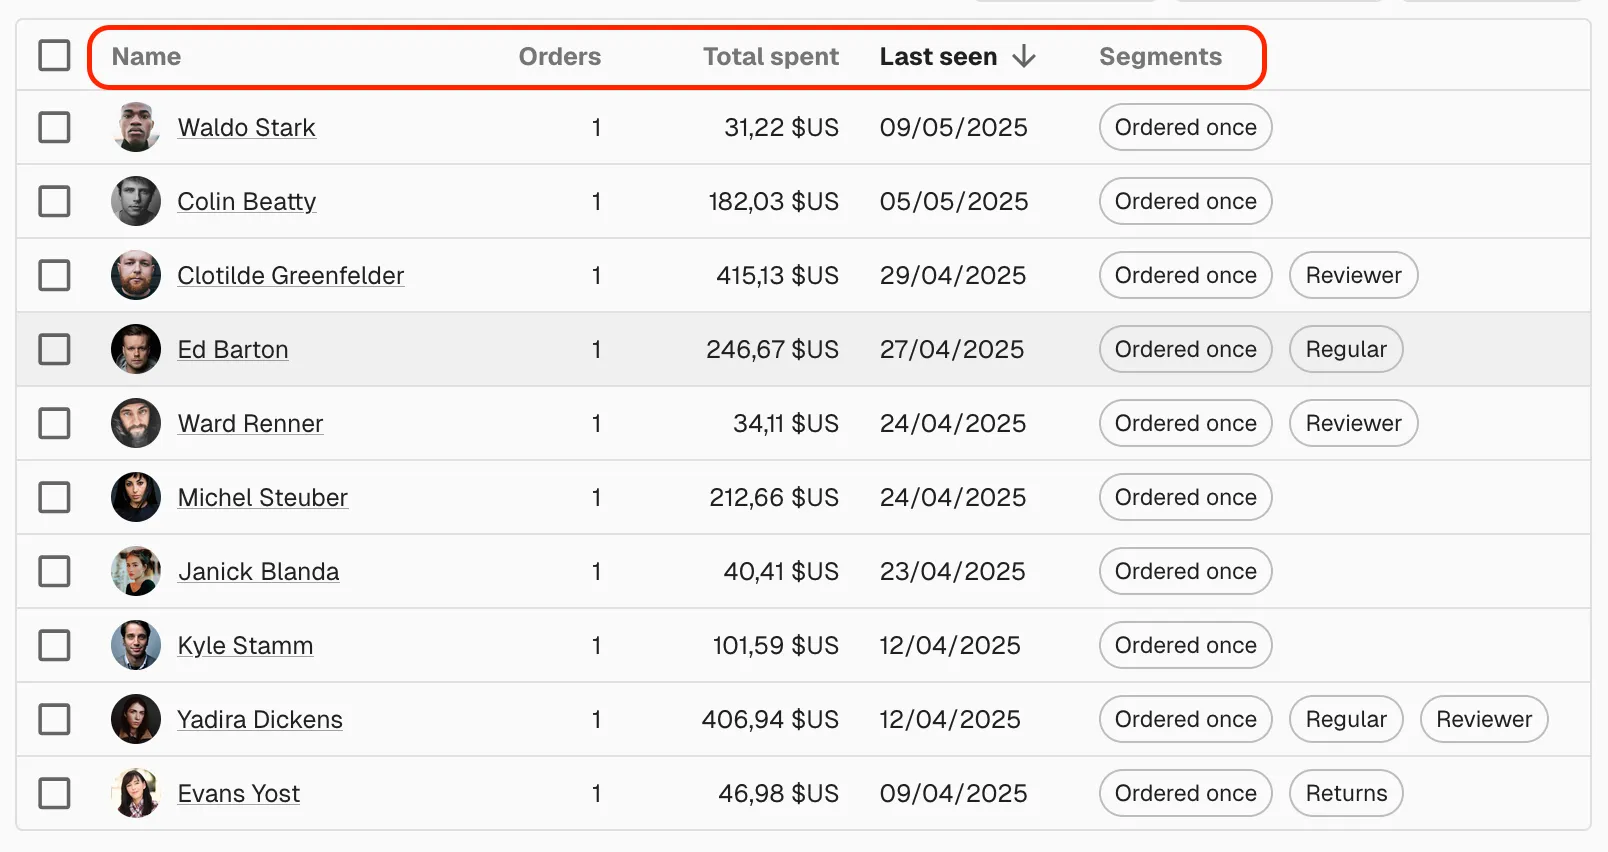
Task: Sort customers by Total spent
Action: pos(770,57)
